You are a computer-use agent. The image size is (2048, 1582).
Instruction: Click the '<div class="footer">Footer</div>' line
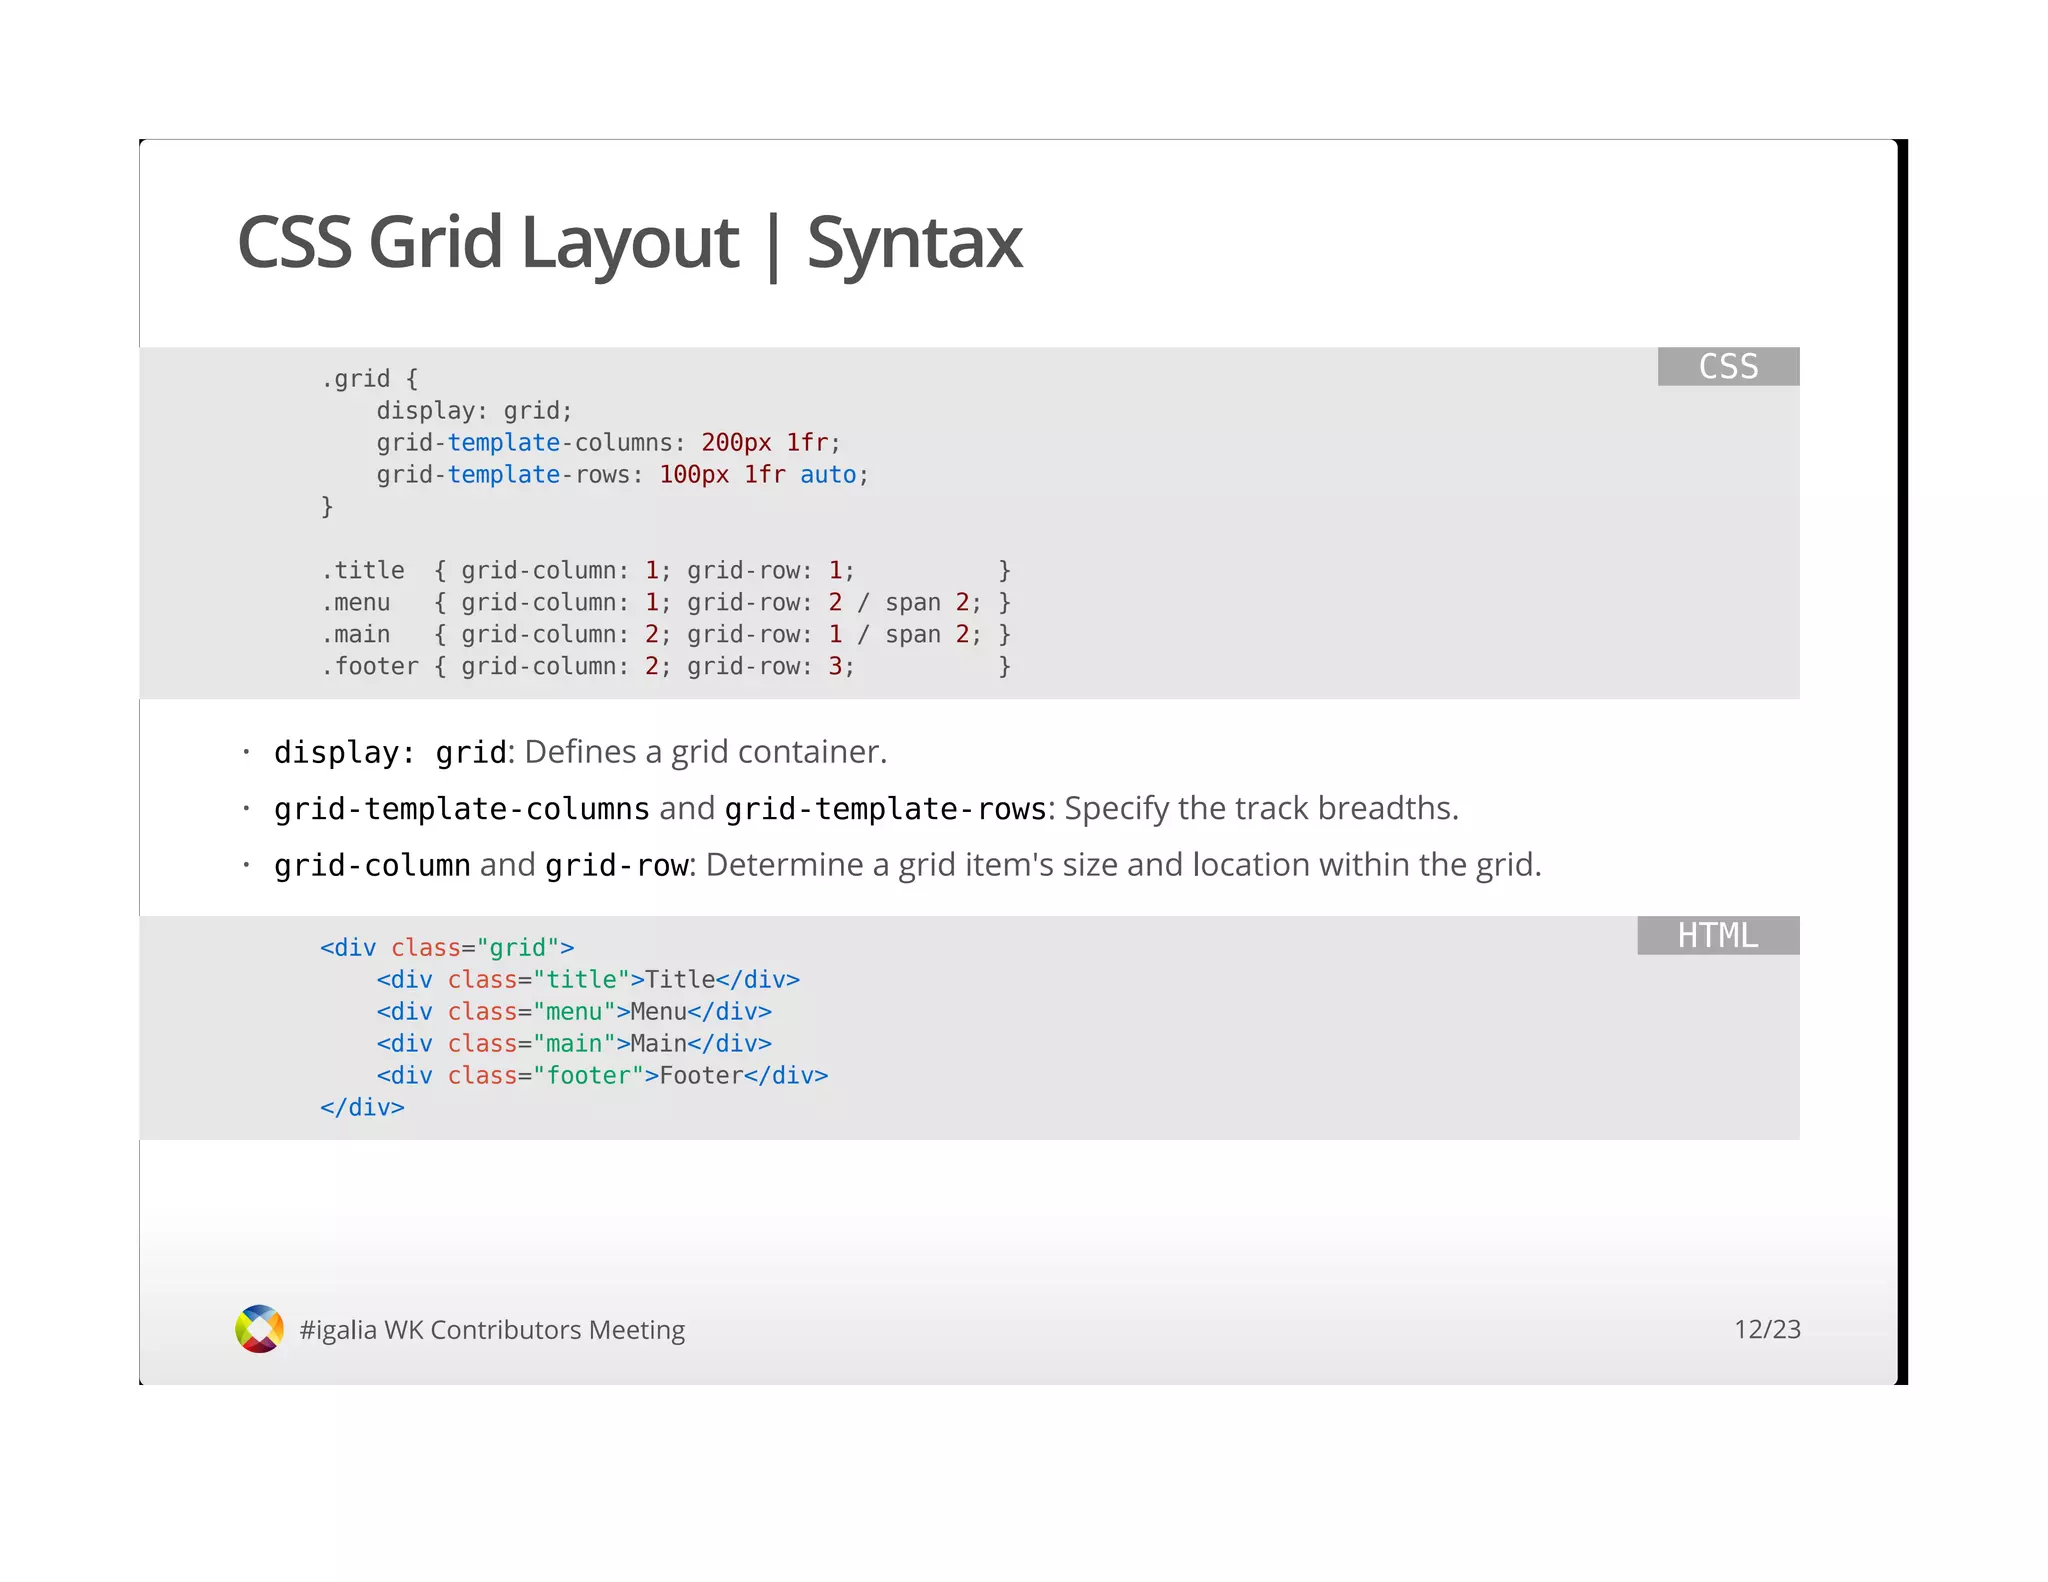(x=602, y=1075)
